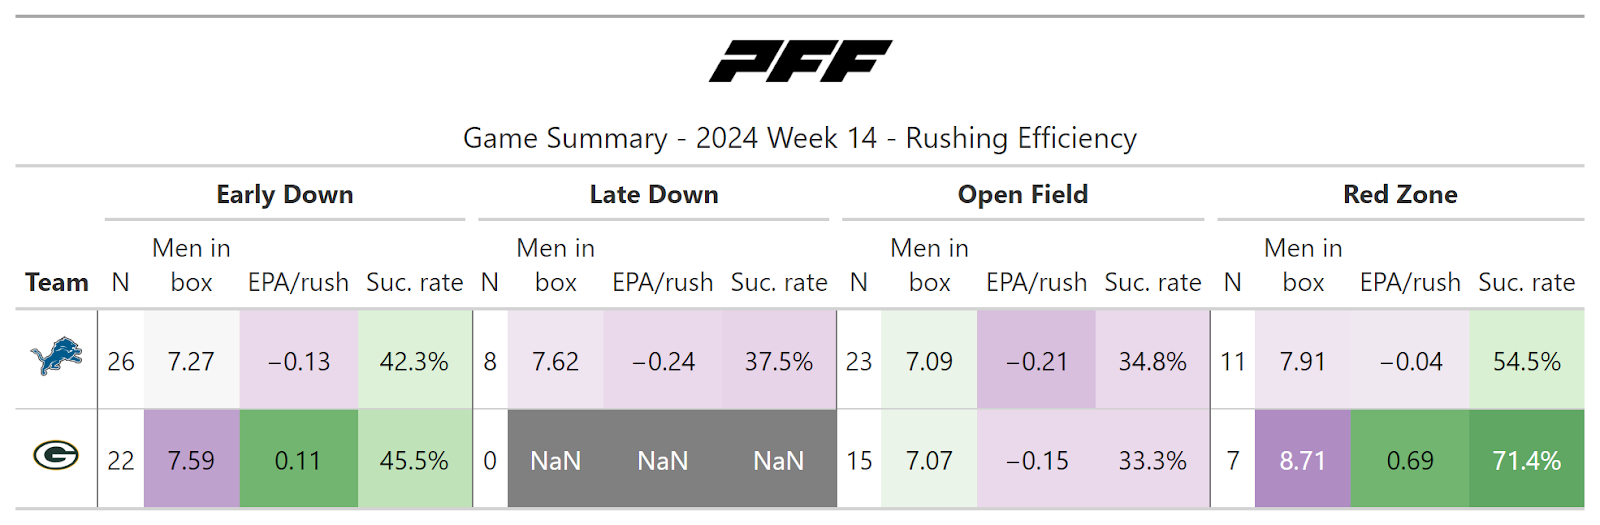Click Lions red zone 54.5% success cell
Viewport: 1600px width, 525px height.
click(x=1527, y=361)
